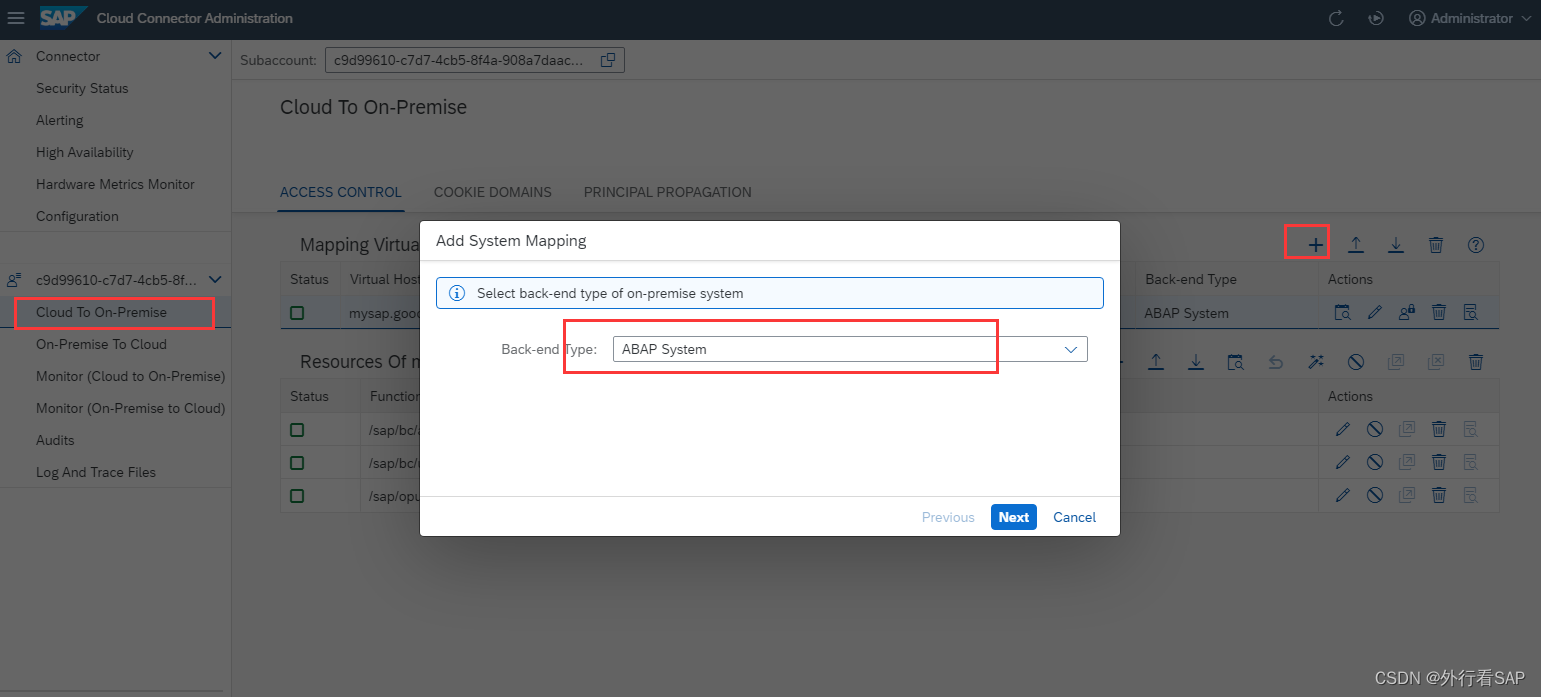
Task: Edit the ABAP System mapping pencil icon
Action: point(1375,313)
